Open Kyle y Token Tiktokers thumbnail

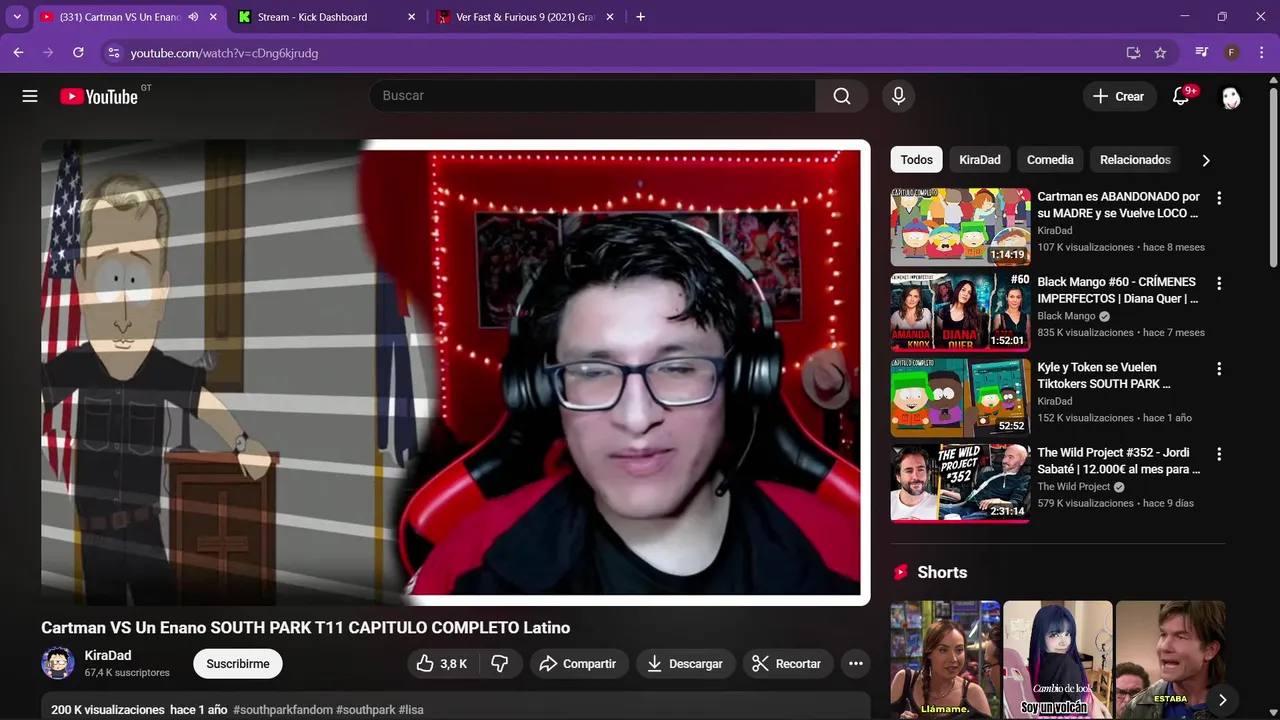(x=960, y=397)
